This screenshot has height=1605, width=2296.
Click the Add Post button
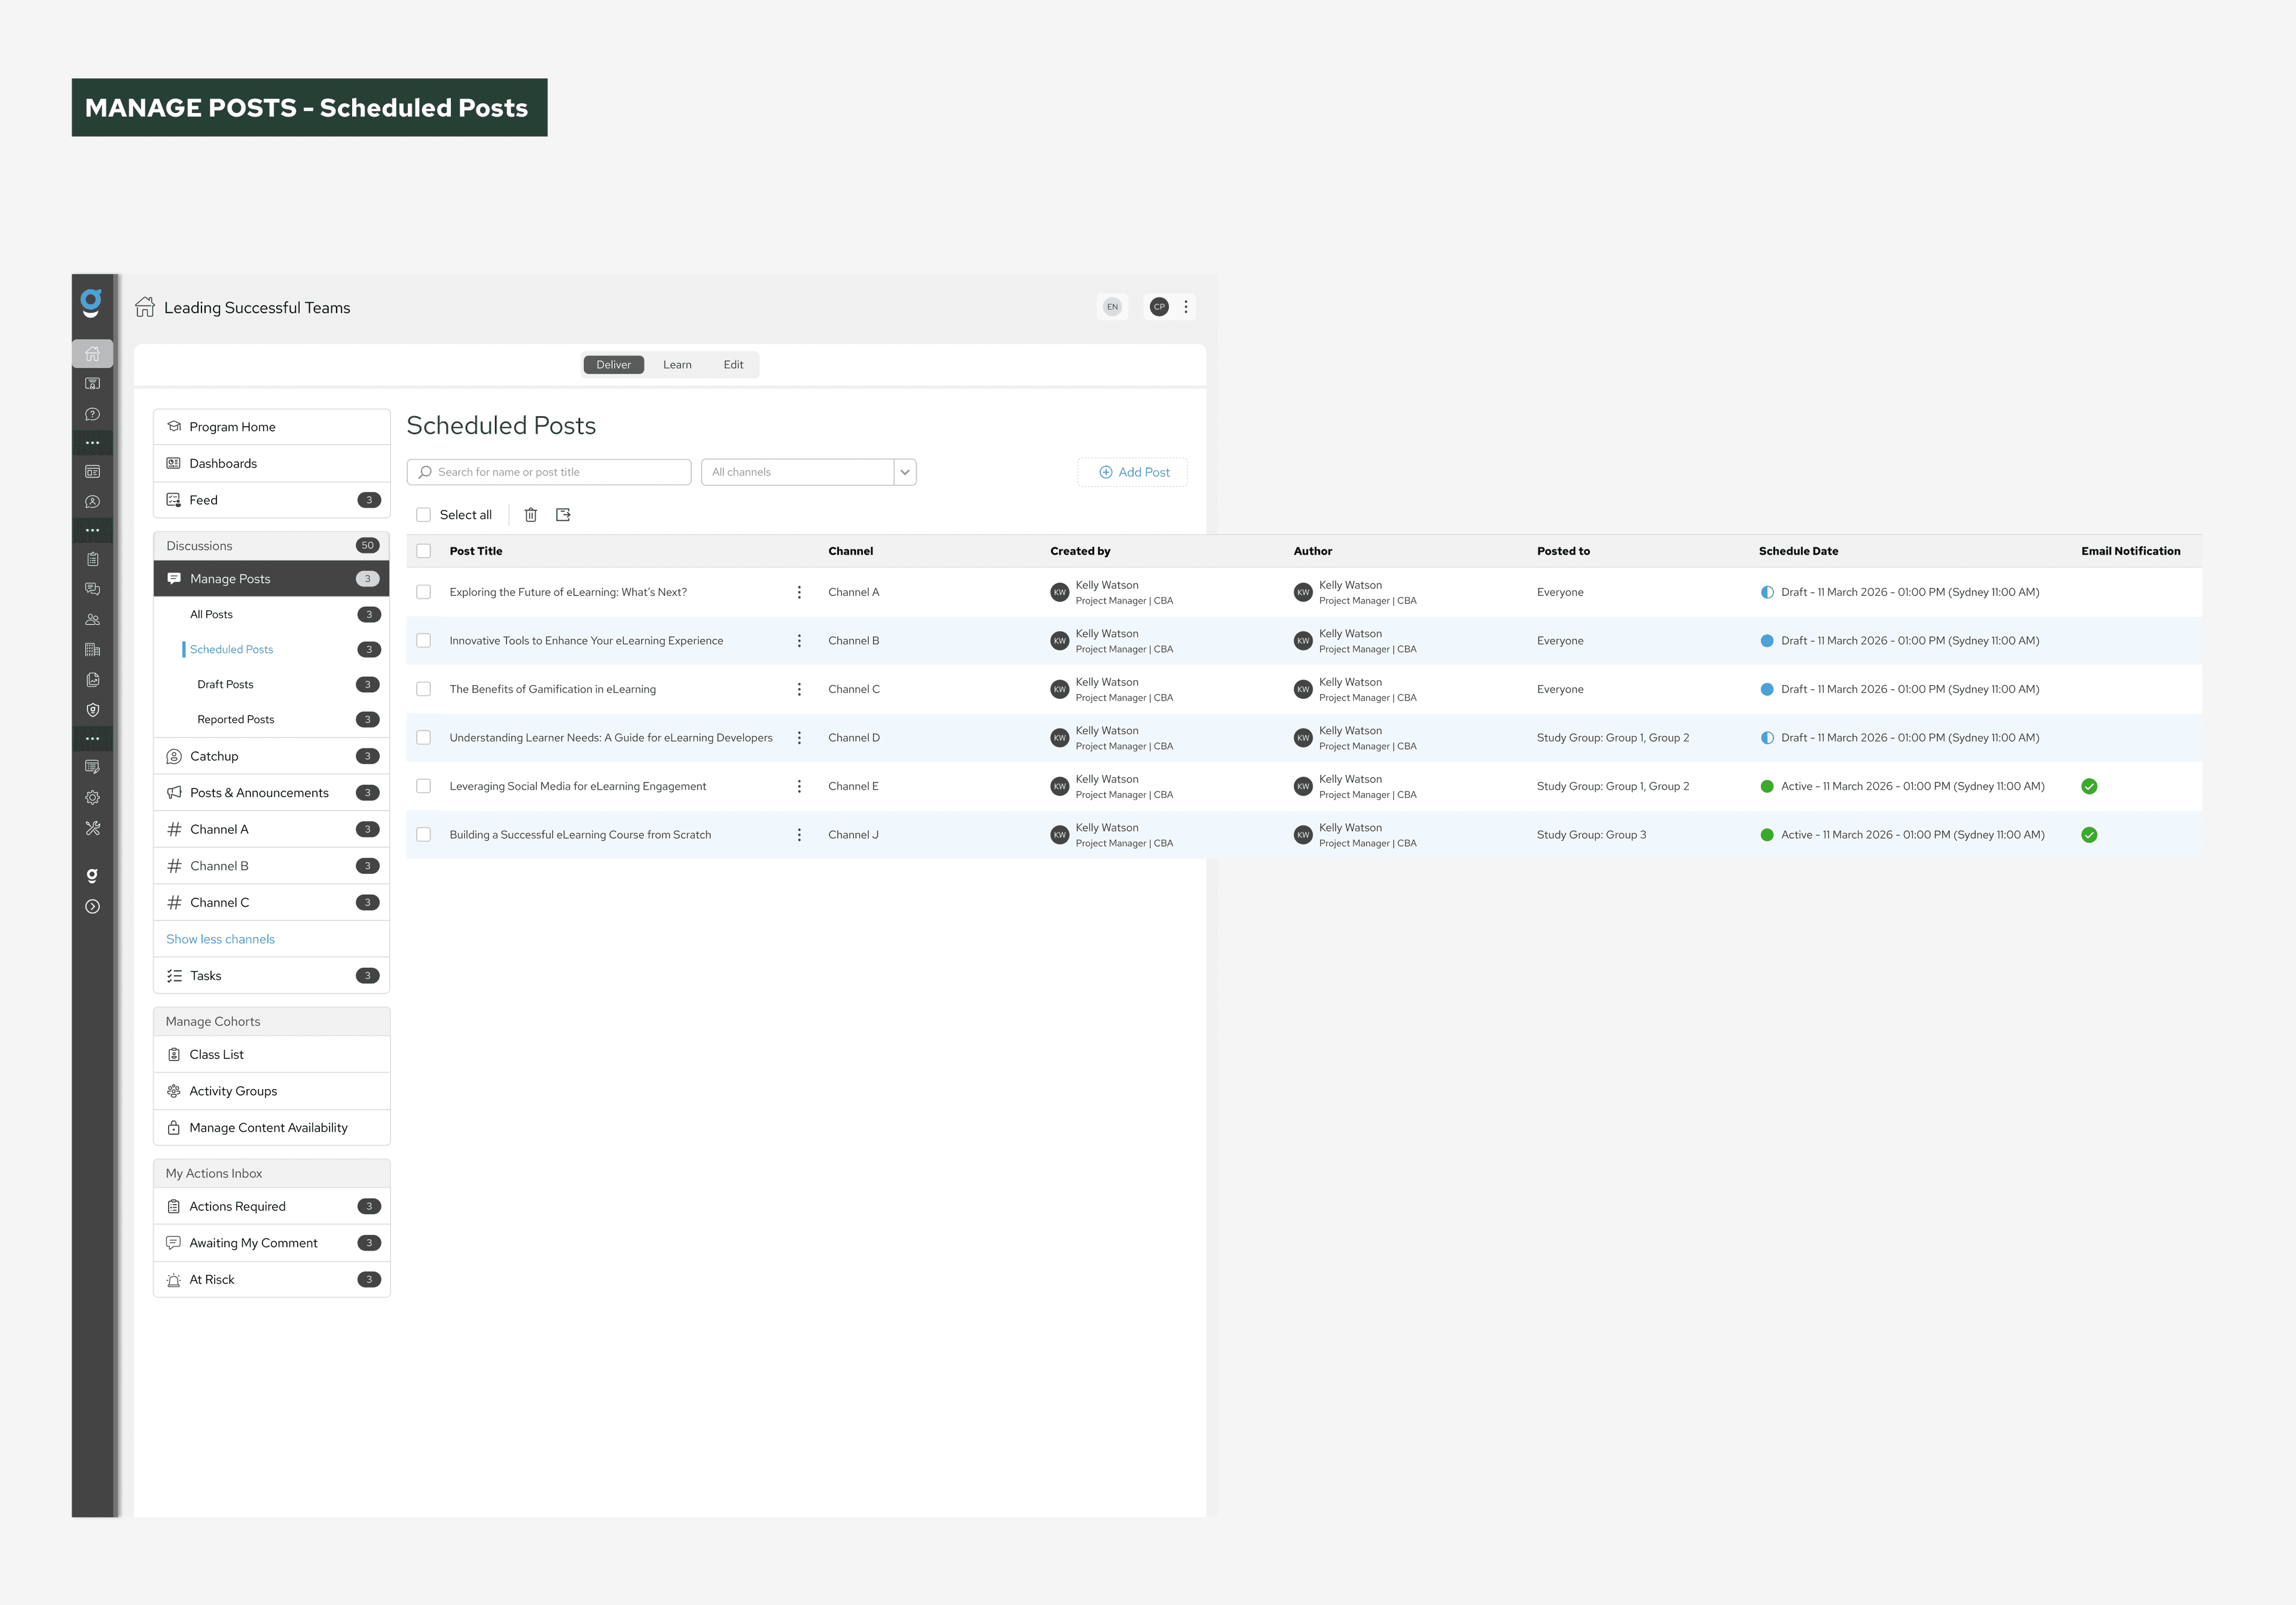click(1133, 472)
